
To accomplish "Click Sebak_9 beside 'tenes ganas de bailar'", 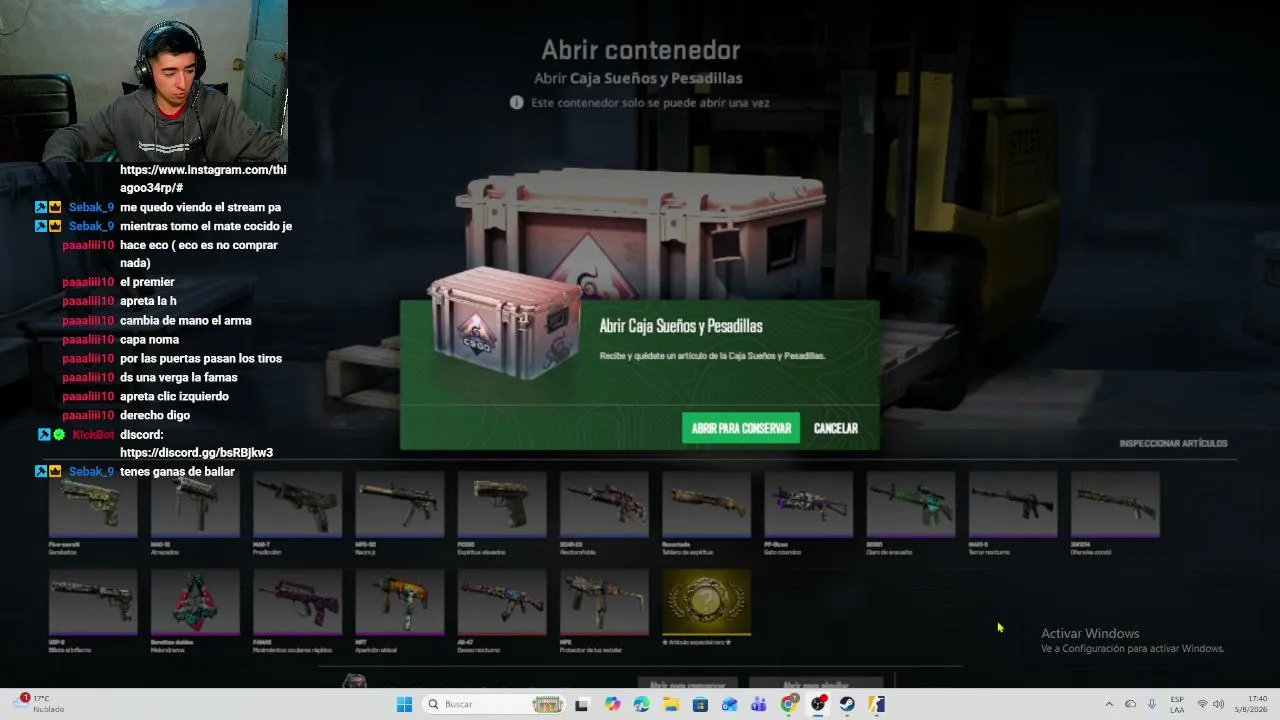I will point(91,472).
